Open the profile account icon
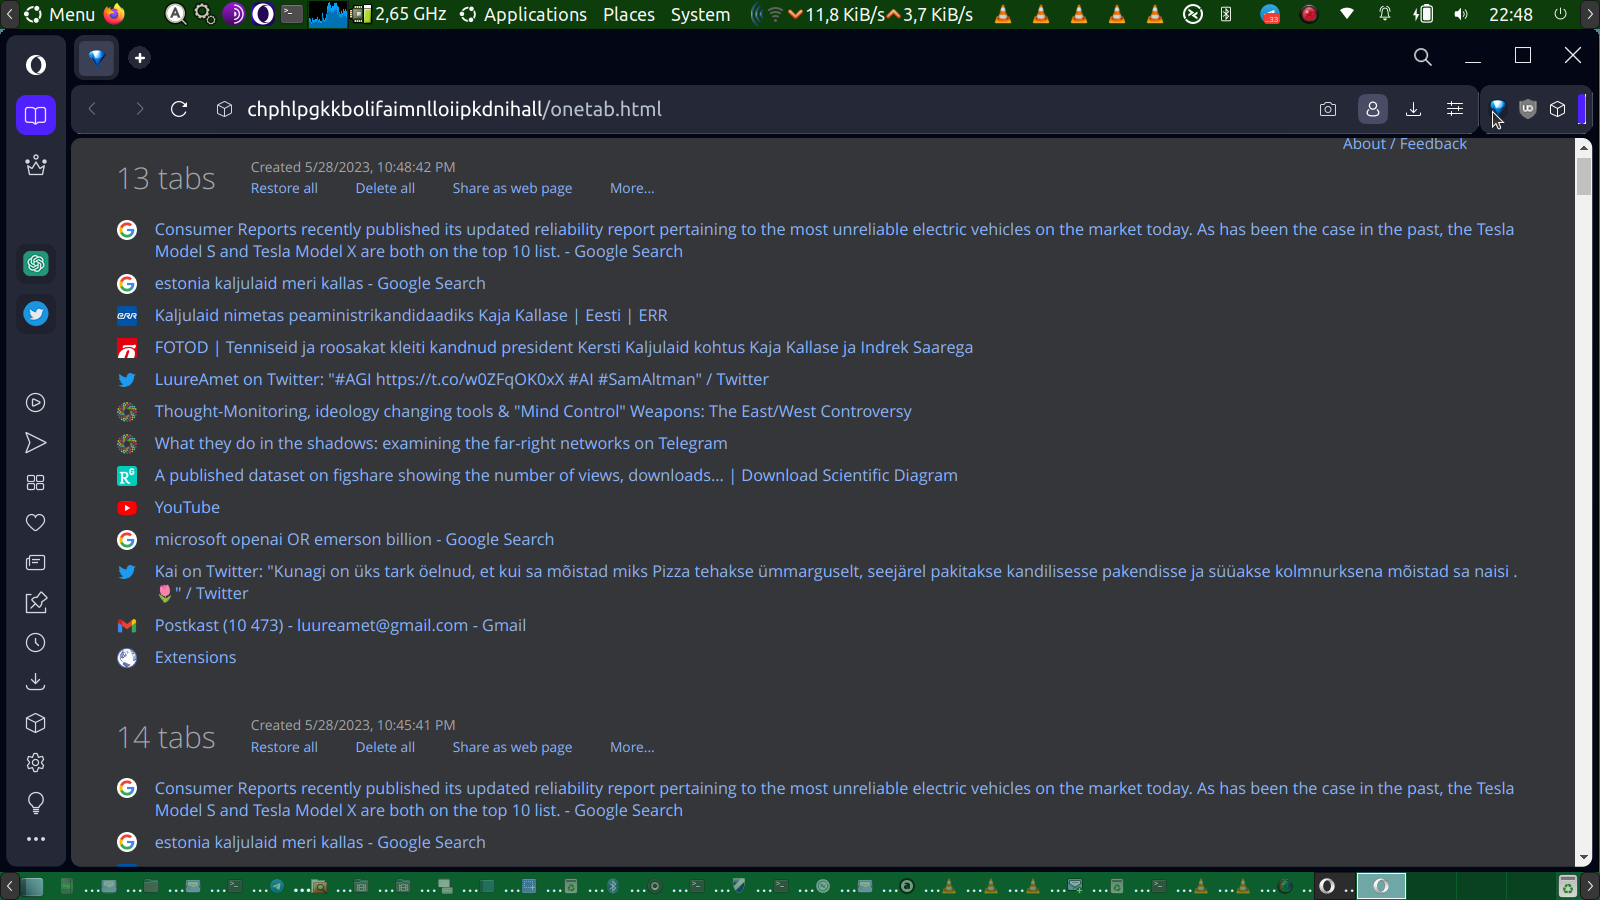 1373,109
